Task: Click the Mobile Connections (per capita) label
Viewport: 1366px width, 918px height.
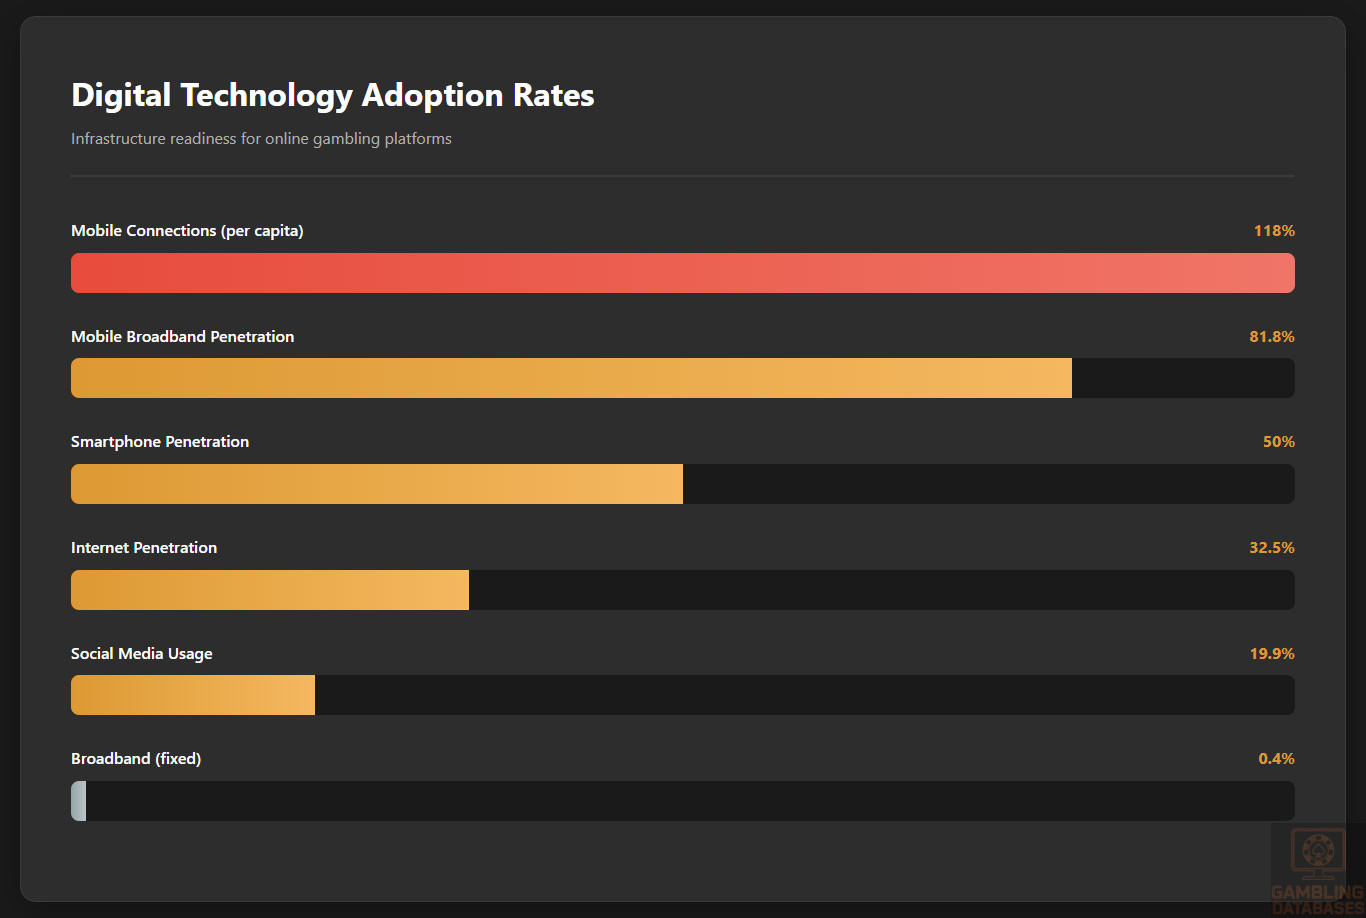Action: pos(187,231)
